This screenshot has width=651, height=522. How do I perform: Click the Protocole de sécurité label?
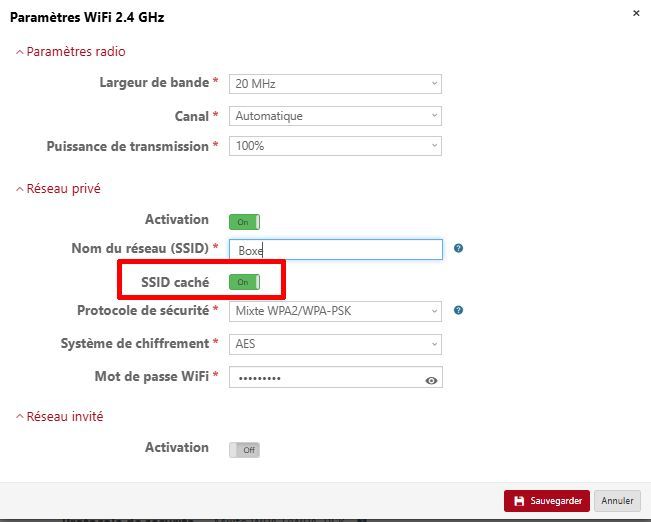tap(143, 311)
